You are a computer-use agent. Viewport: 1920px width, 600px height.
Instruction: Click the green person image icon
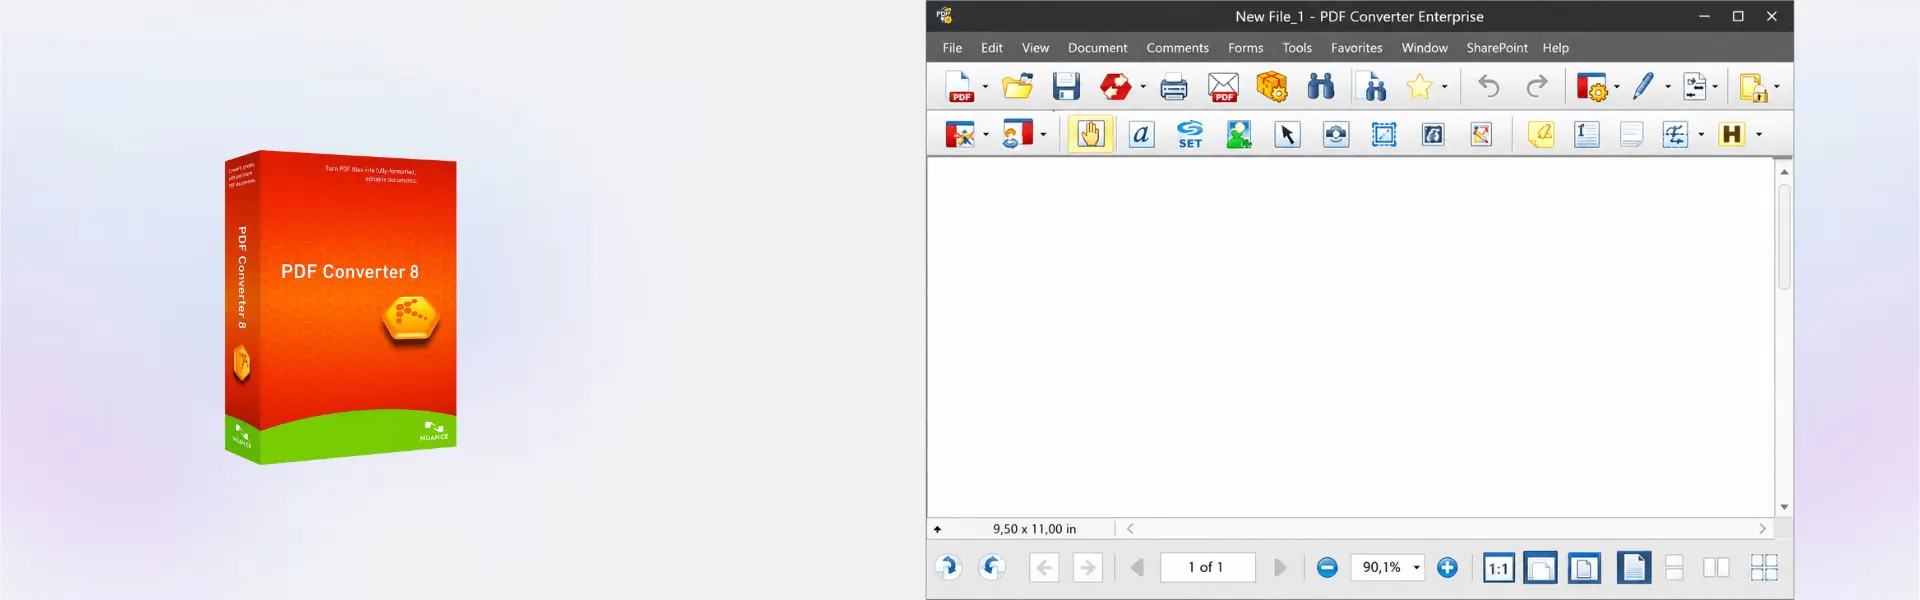point(1239,134)
